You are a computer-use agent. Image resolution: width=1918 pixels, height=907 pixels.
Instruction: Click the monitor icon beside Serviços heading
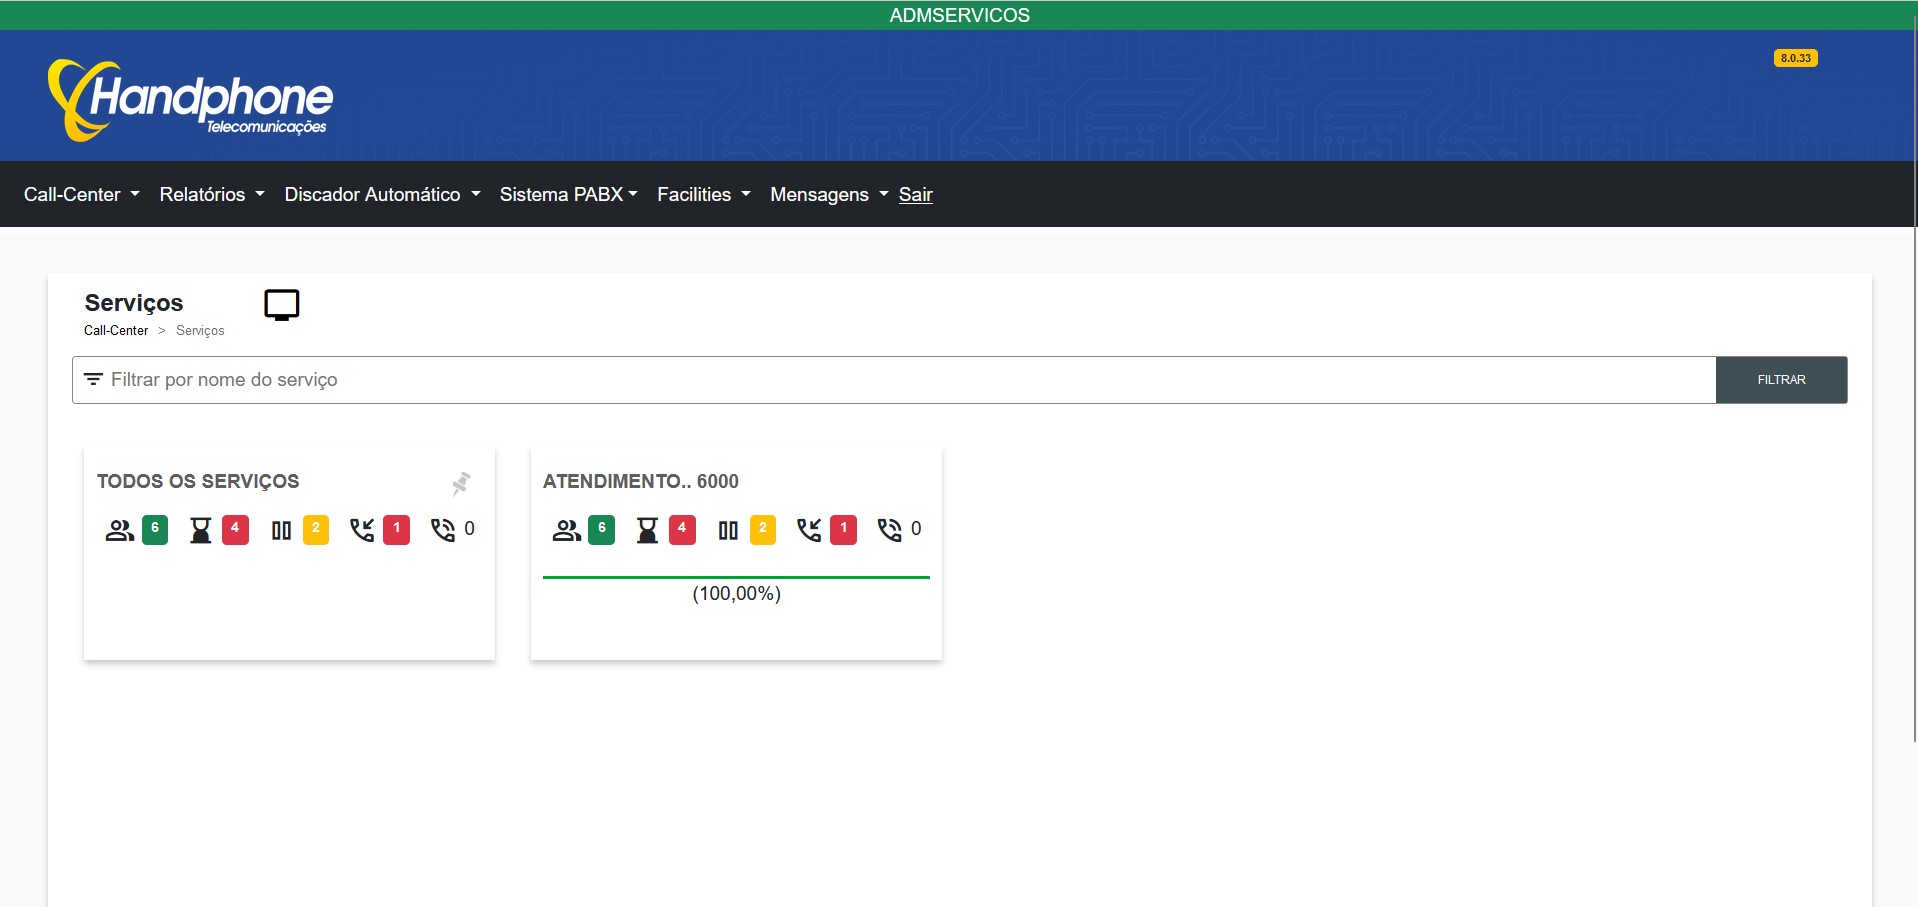point(281,304)
